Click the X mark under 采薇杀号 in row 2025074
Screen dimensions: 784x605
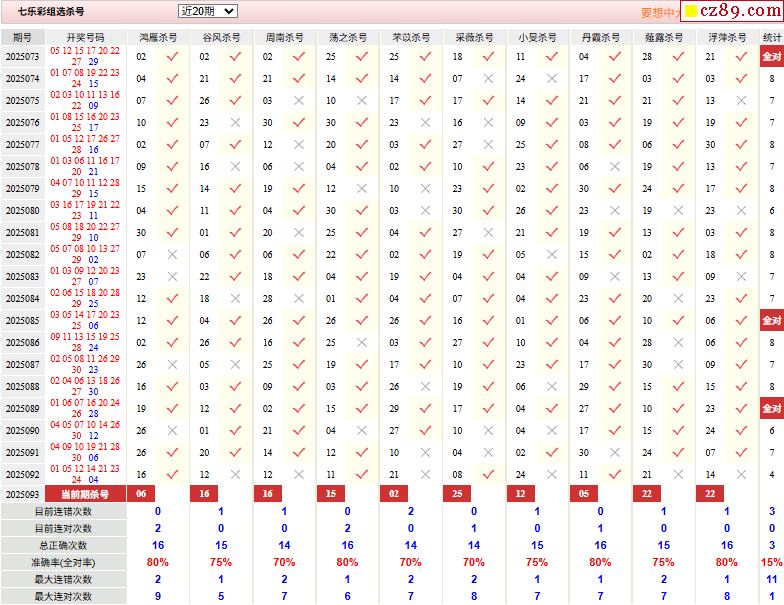pyautogui.click(x=488, y=78)
